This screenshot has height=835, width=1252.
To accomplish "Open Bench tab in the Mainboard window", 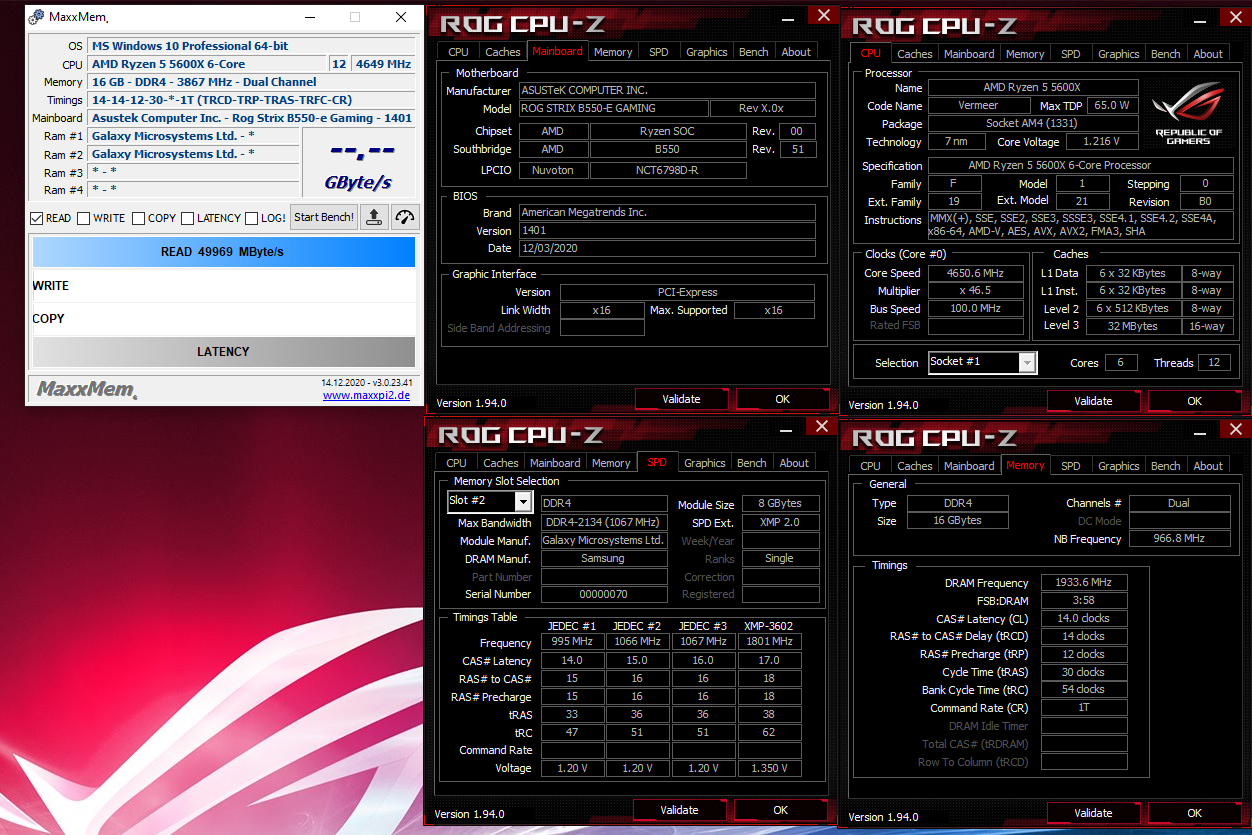I will [753, 52].
